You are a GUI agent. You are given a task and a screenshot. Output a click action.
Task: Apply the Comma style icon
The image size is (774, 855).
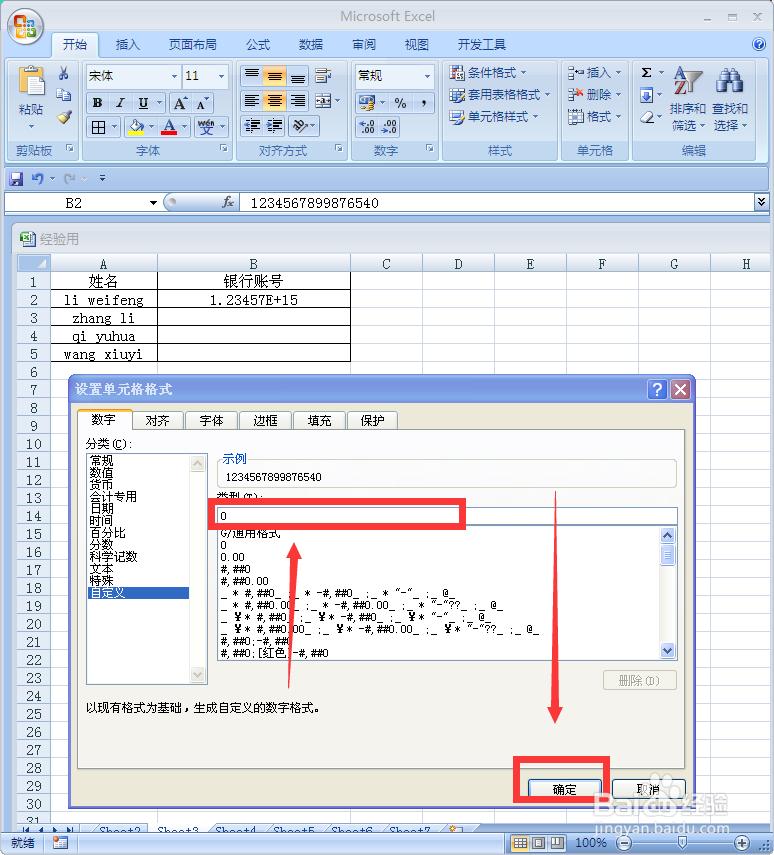point(423,103)
